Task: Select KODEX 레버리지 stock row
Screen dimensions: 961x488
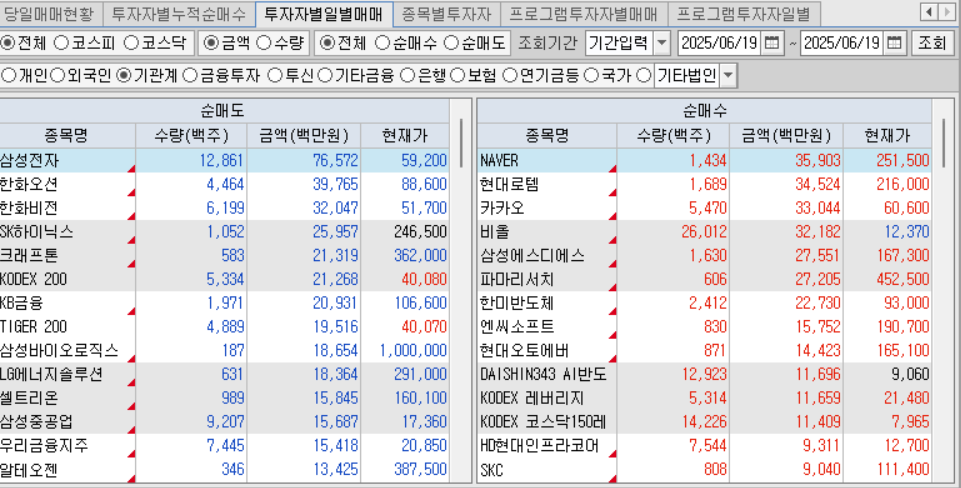Action: point(704,398)
